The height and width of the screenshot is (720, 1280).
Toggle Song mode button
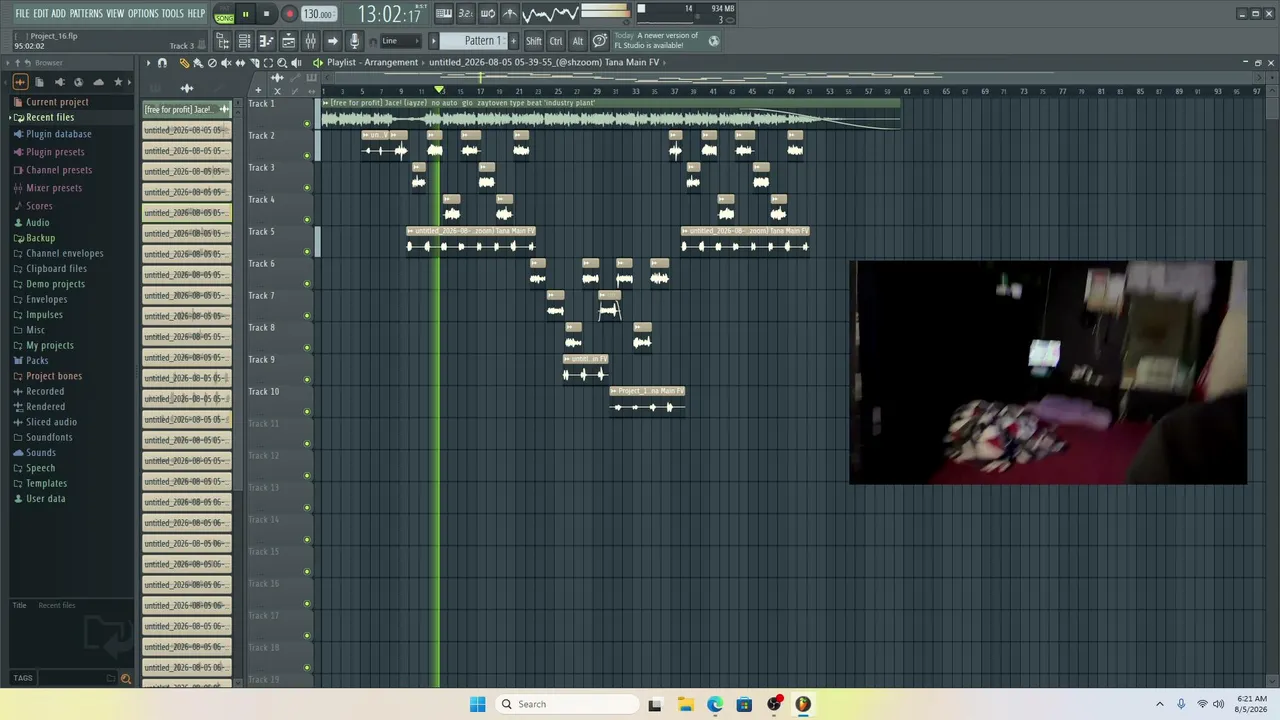(x=224, y=16)
